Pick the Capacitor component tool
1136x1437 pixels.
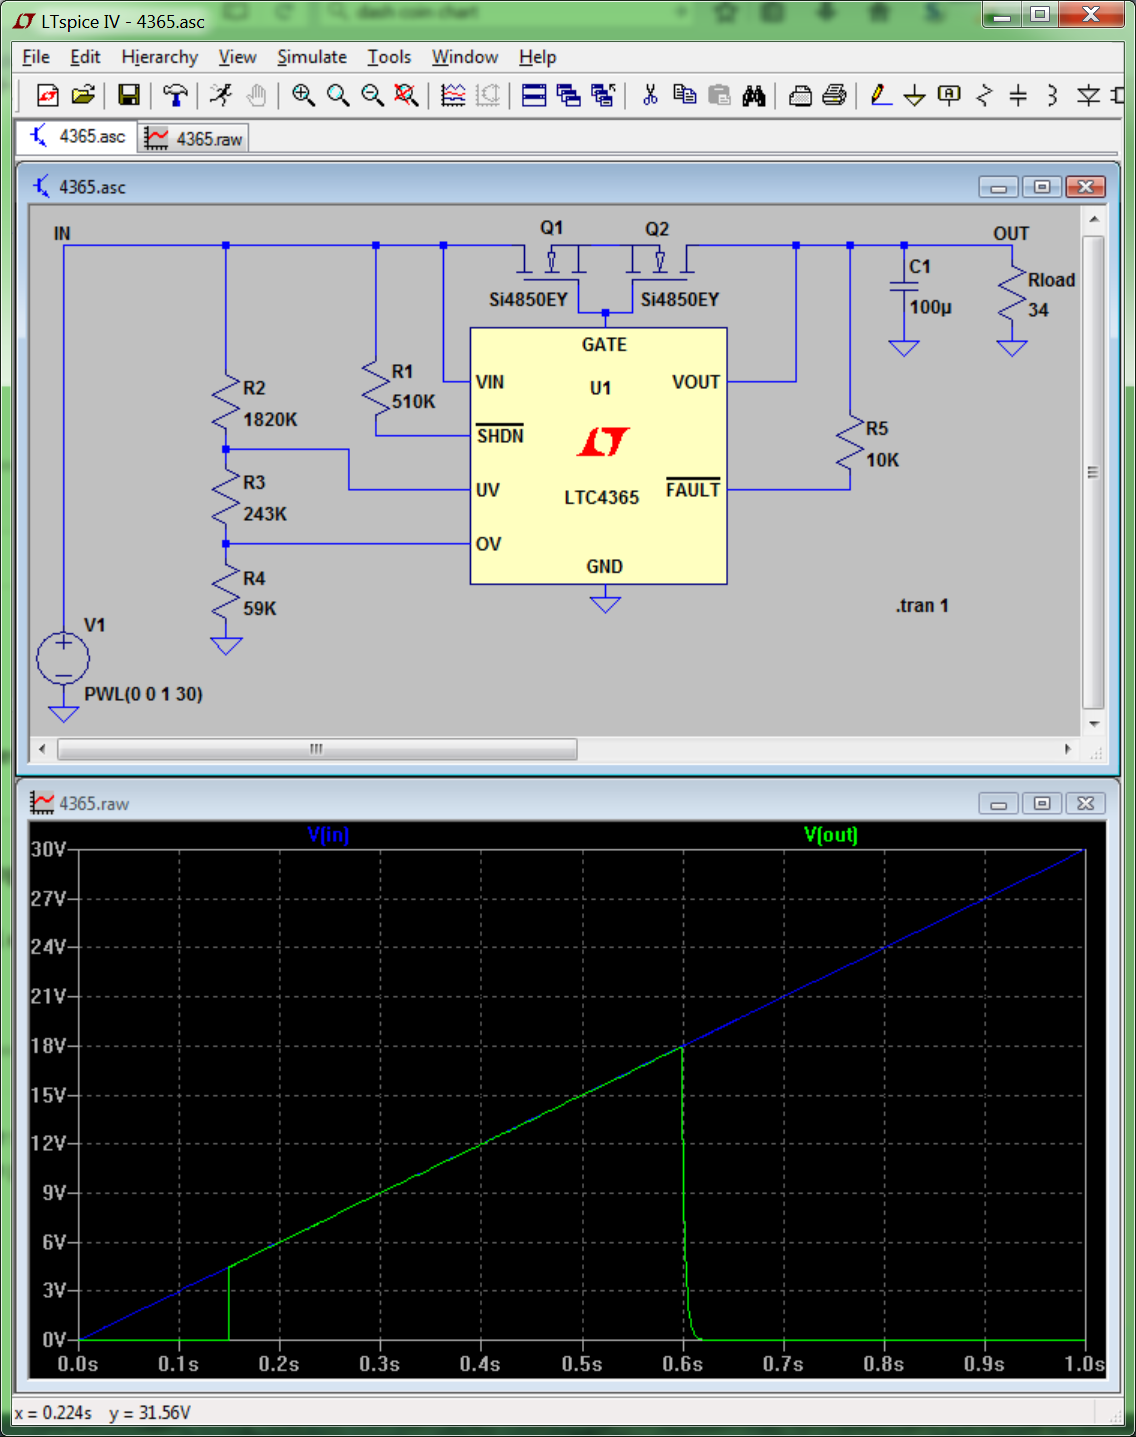(x=1018, y=95)
